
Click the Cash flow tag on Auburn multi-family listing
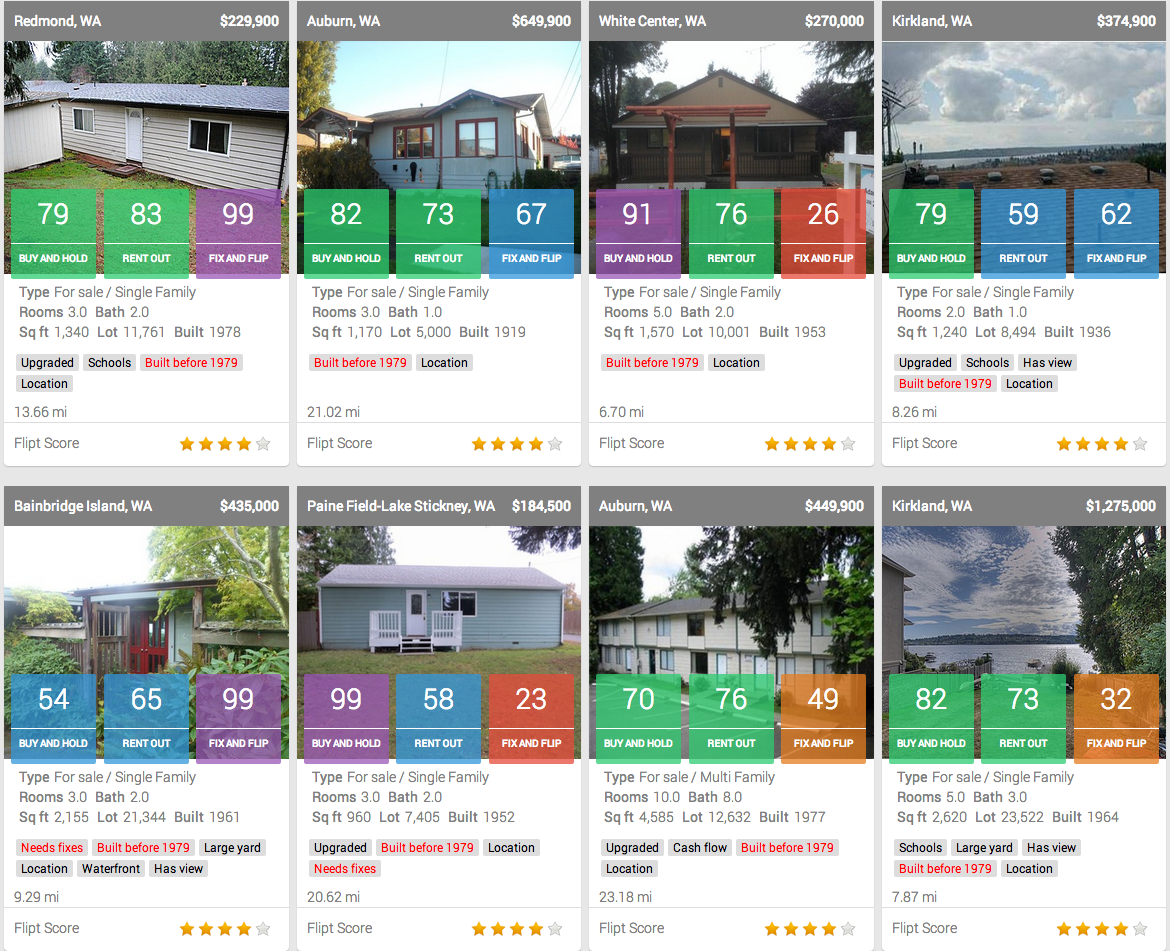pos(700,848)
